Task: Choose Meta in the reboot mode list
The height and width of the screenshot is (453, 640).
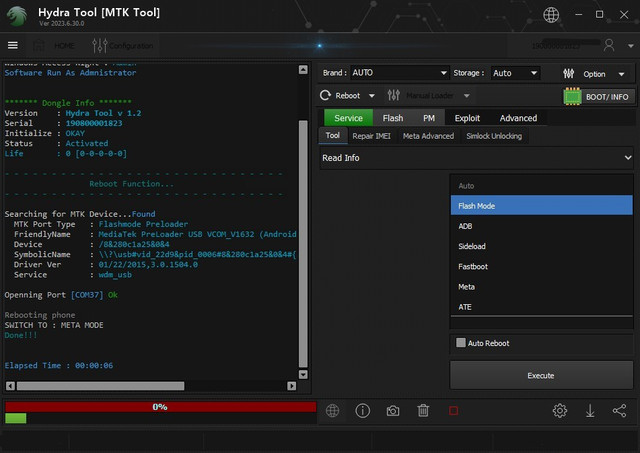Action: [x=542, y=286]
